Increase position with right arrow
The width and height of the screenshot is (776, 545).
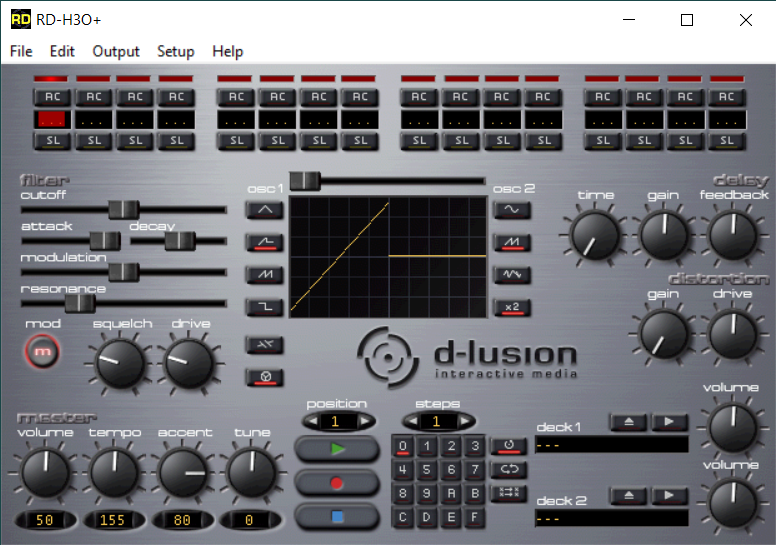(x=365, y=421)
